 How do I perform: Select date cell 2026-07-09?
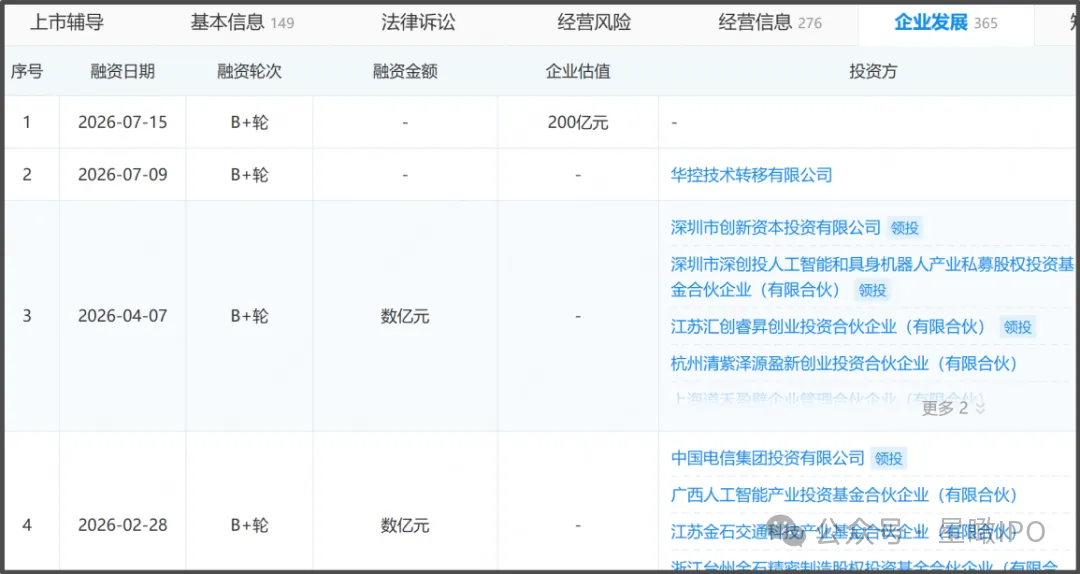point(123,175)
